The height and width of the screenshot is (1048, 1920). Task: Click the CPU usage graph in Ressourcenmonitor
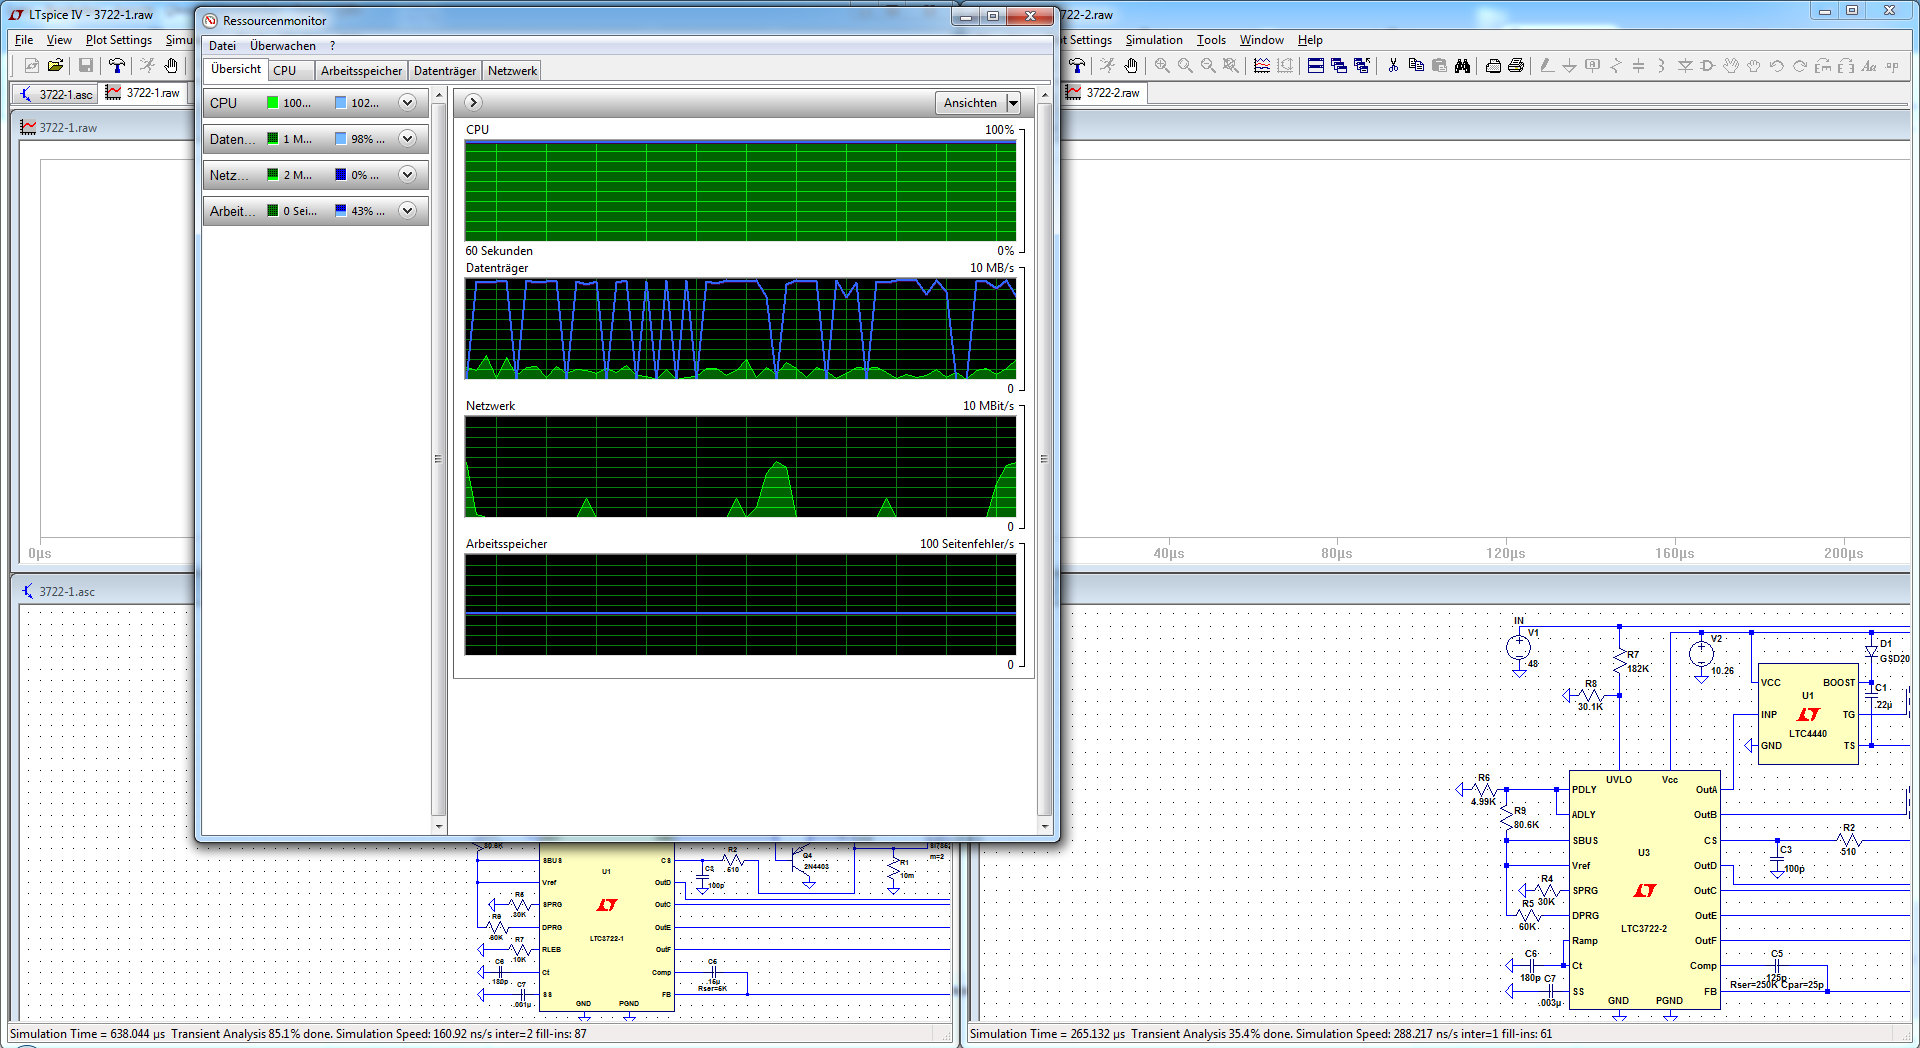pos(740,191)
